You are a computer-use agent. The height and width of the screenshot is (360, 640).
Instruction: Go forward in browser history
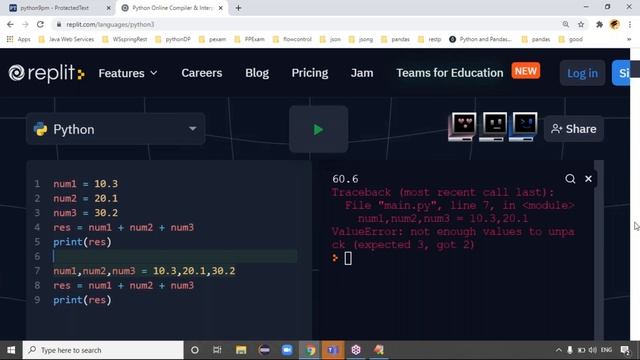tap(25, 24)
